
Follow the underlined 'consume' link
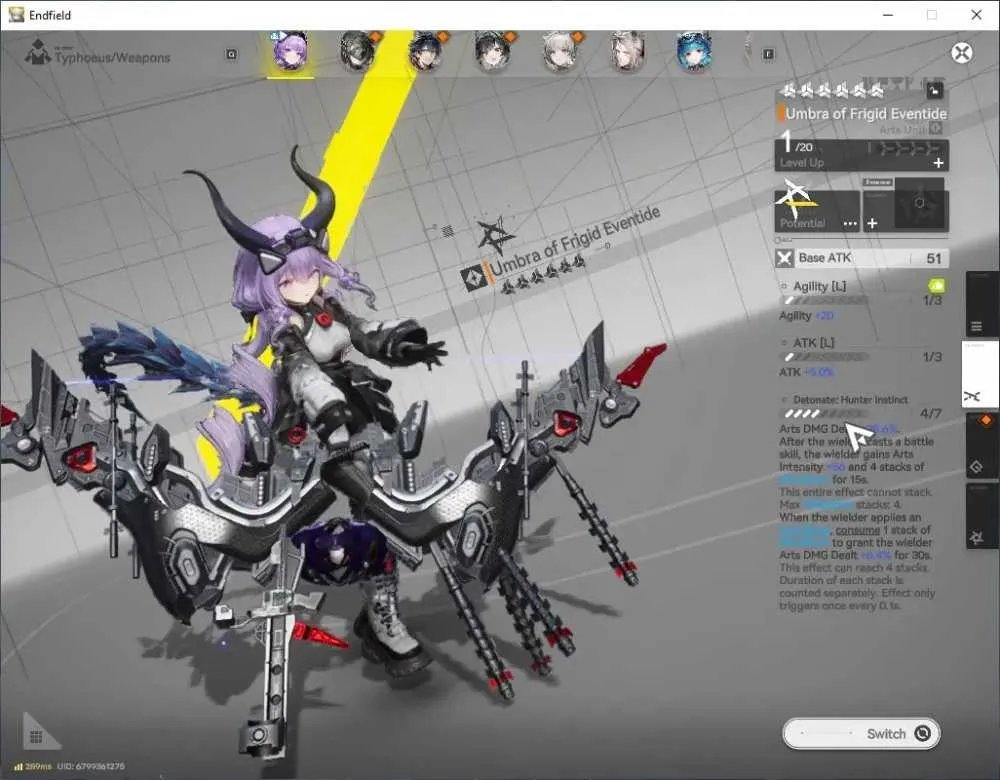[x=857, y=530]
